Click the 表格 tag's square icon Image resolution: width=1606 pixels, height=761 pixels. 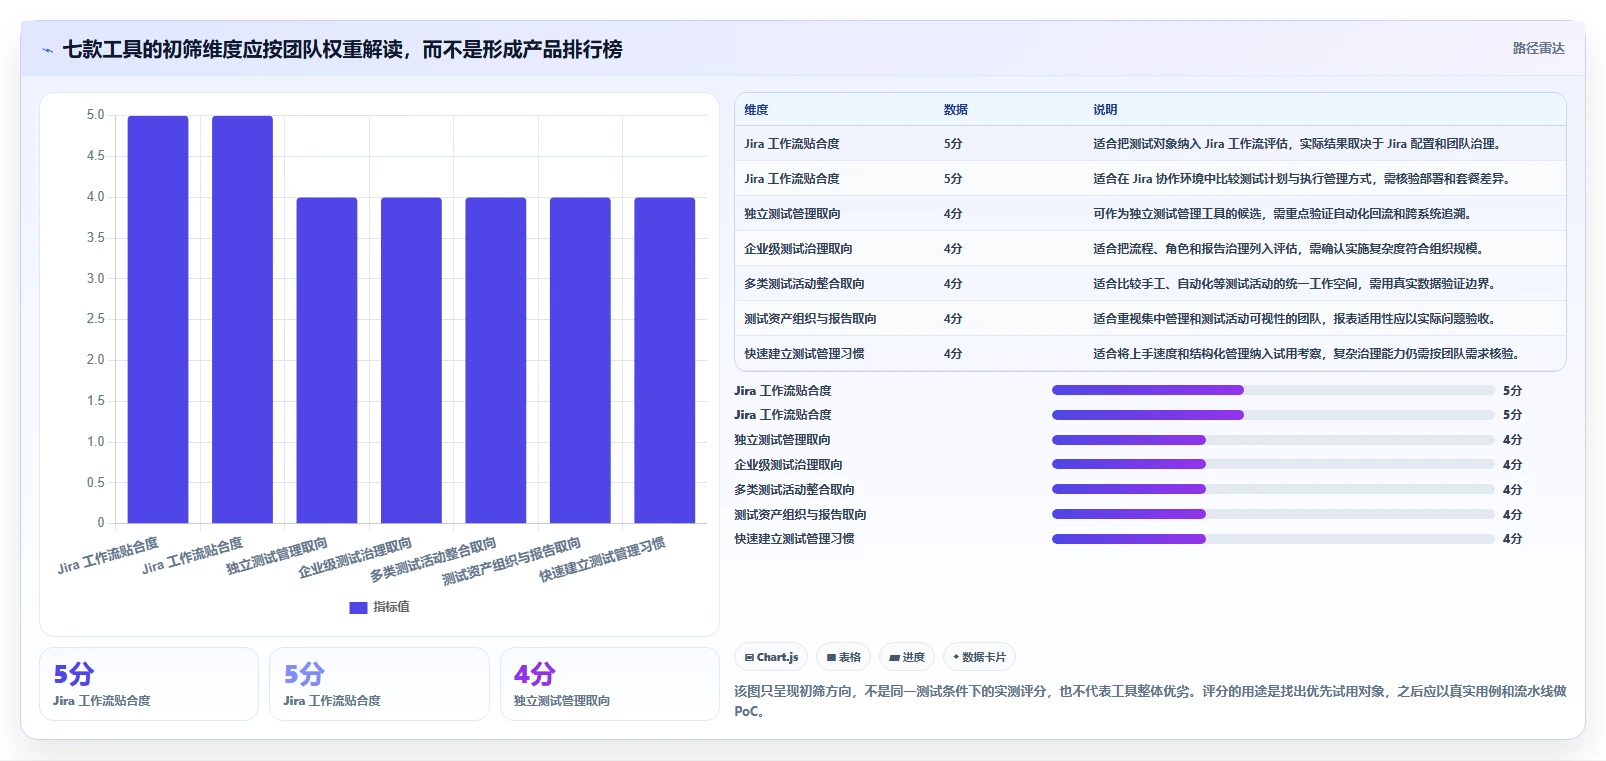coord(831,658)
